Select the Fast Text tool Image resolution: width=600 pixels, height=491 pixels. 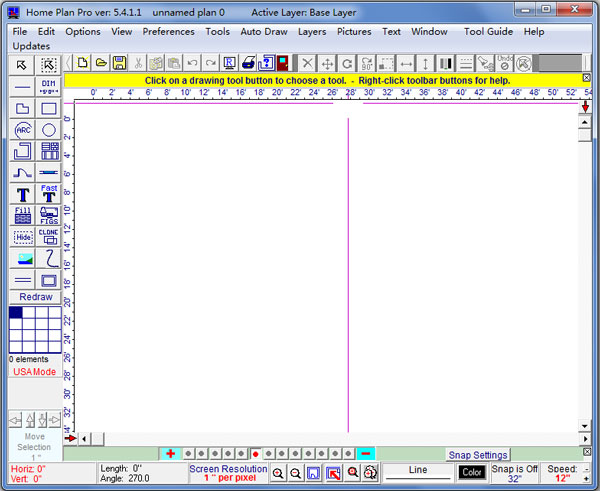pyautogui.click(x=49, y=193)
